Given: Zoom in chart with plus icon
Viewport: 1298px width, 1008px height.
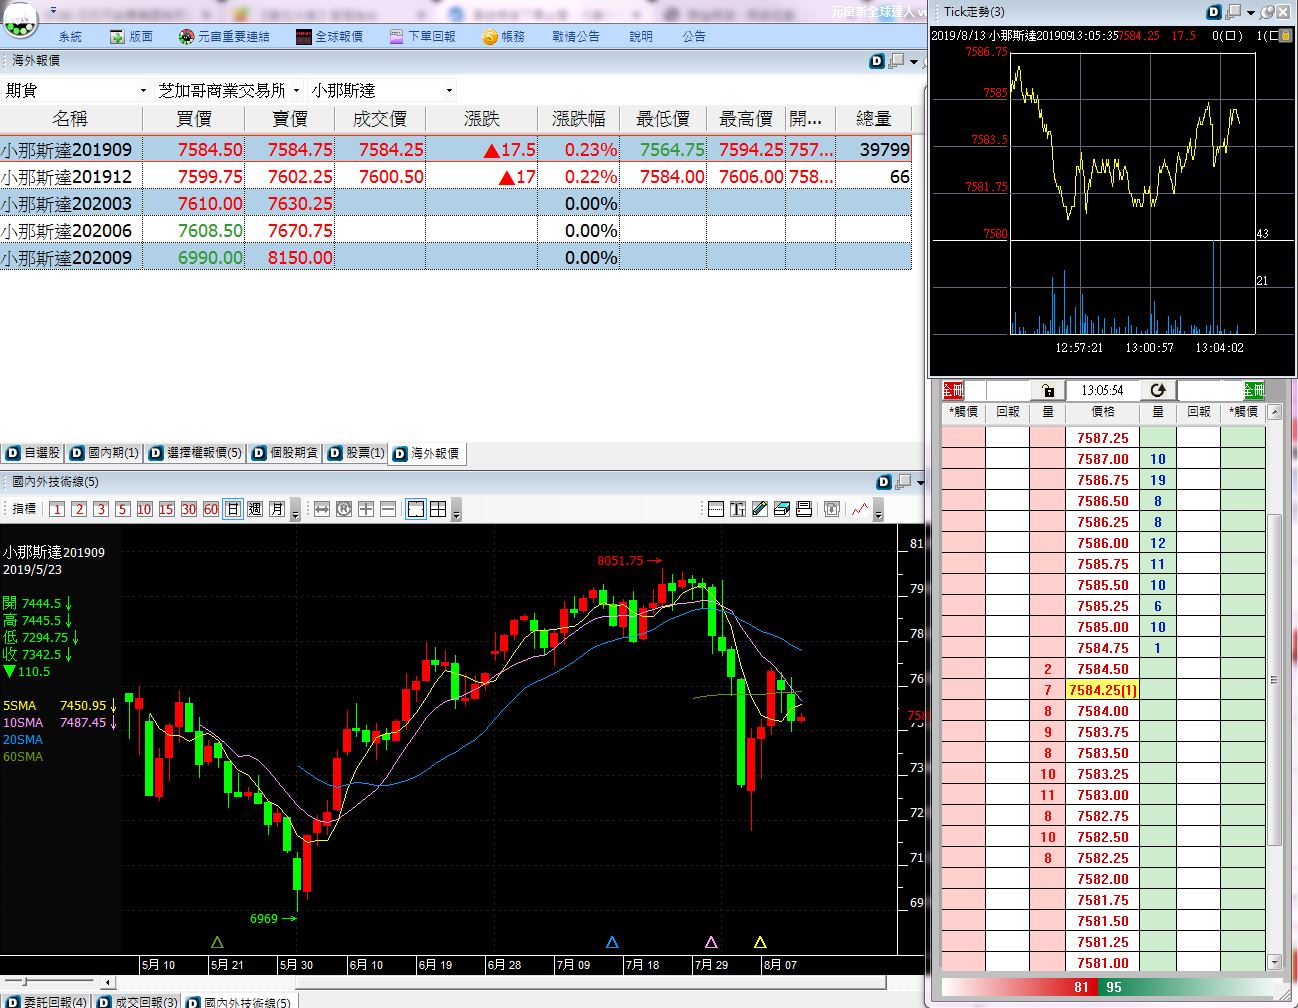Looking at the screenshot, I should pos(366,509).
